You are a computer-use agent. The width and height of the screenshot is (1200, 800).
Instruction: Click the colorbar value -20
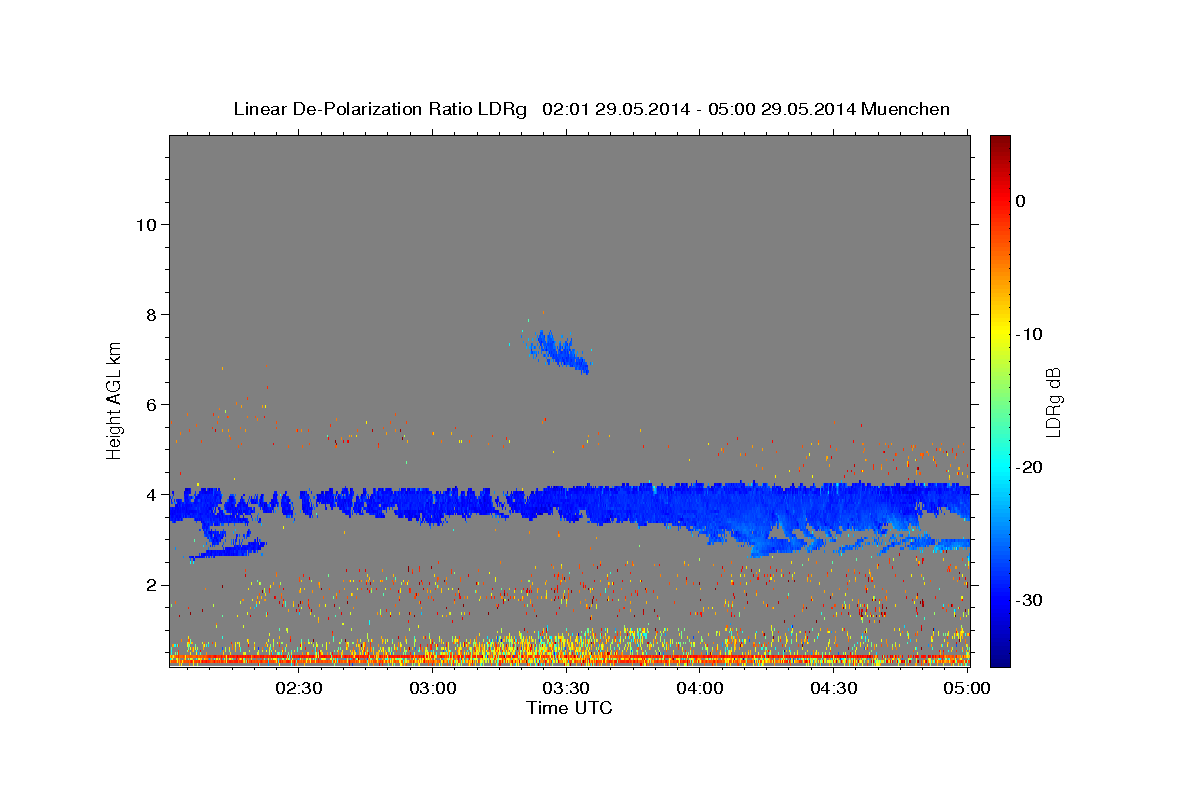(x=1030, y=467)
